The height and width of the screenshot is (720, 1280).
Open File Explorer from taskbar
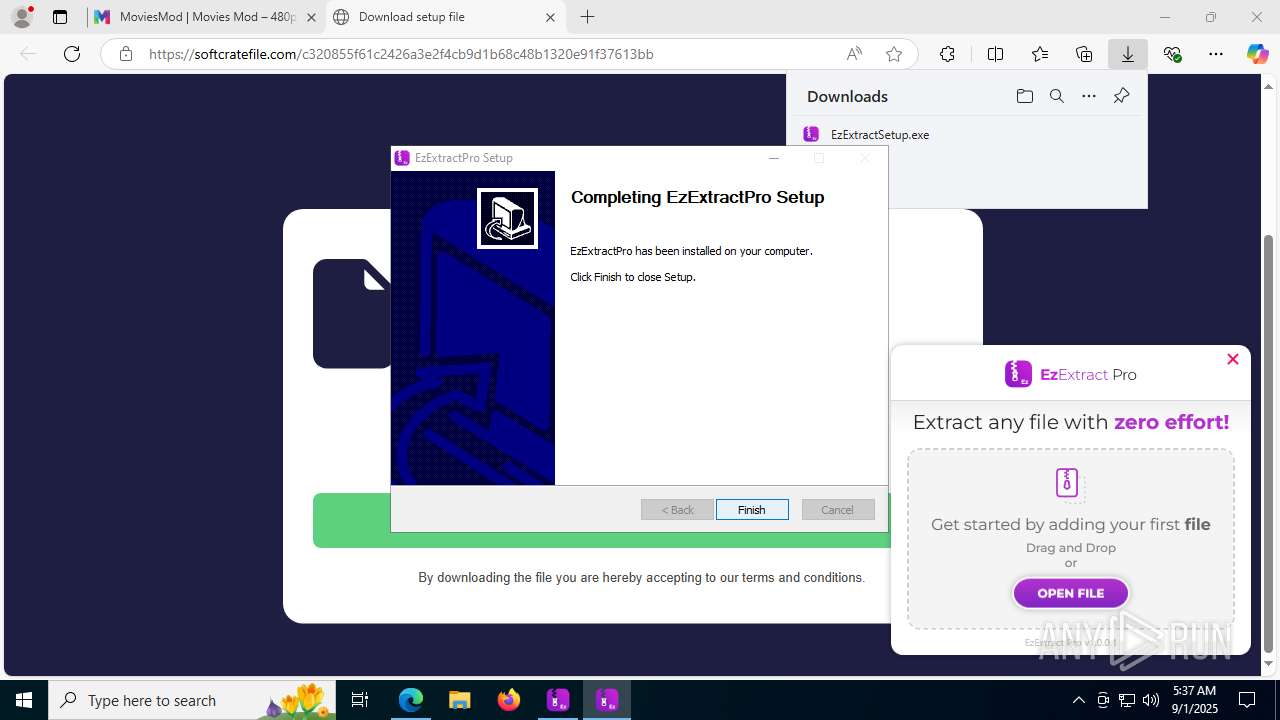point(459,700)
